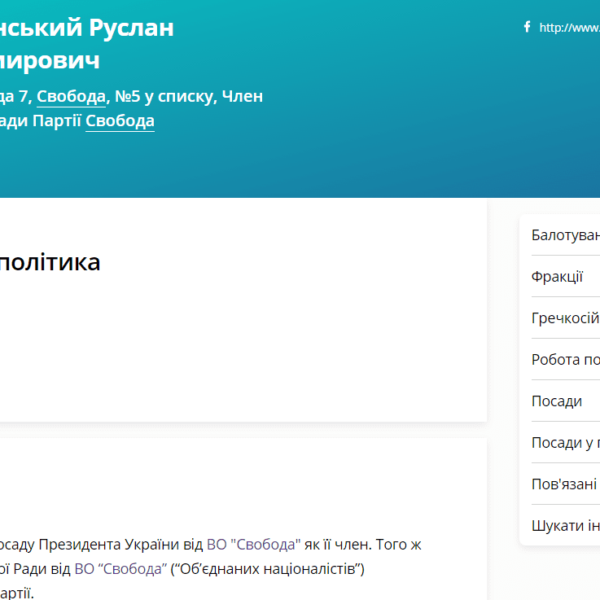Screen dimensions: 600x600
Task: Select the Пов'язані sidebar item
Action: click(566, 484)
